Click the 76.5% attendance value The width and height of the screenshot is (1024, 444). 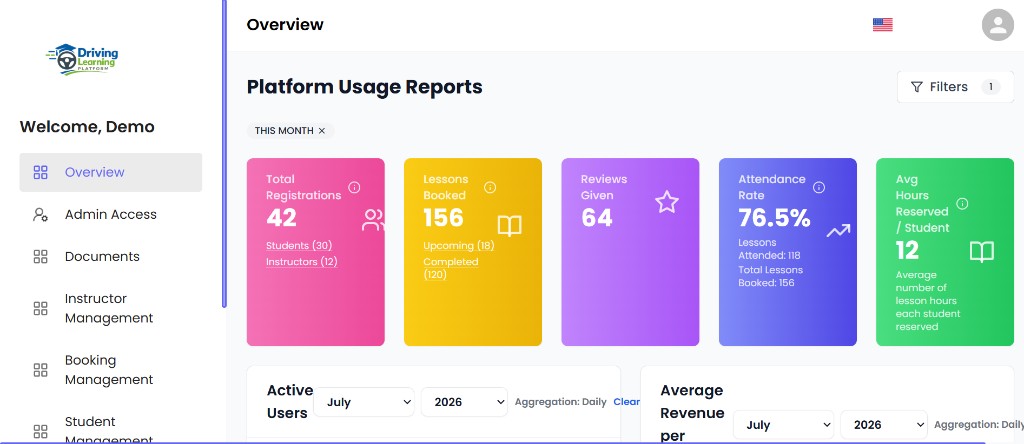pos(775,218)
